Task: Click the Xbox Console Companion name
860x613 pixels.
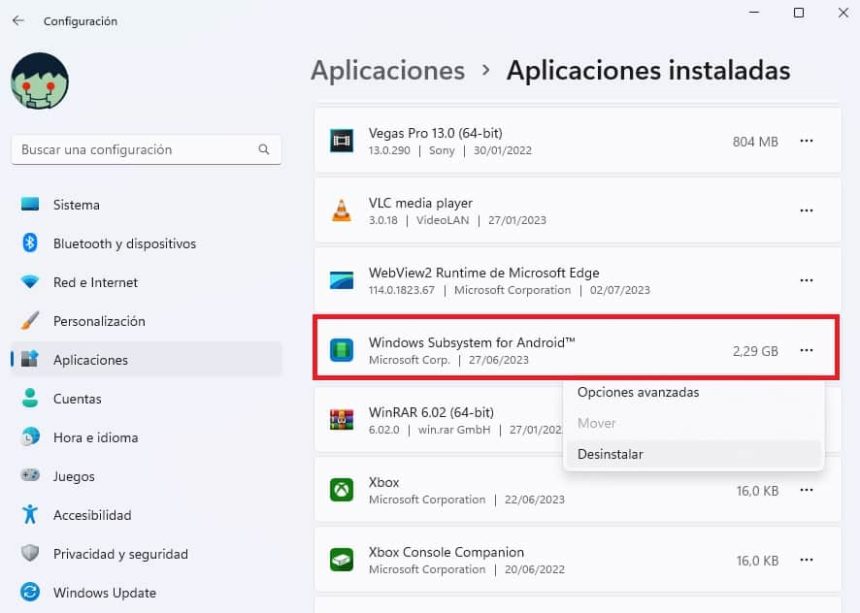Action: tap(446, 552)
